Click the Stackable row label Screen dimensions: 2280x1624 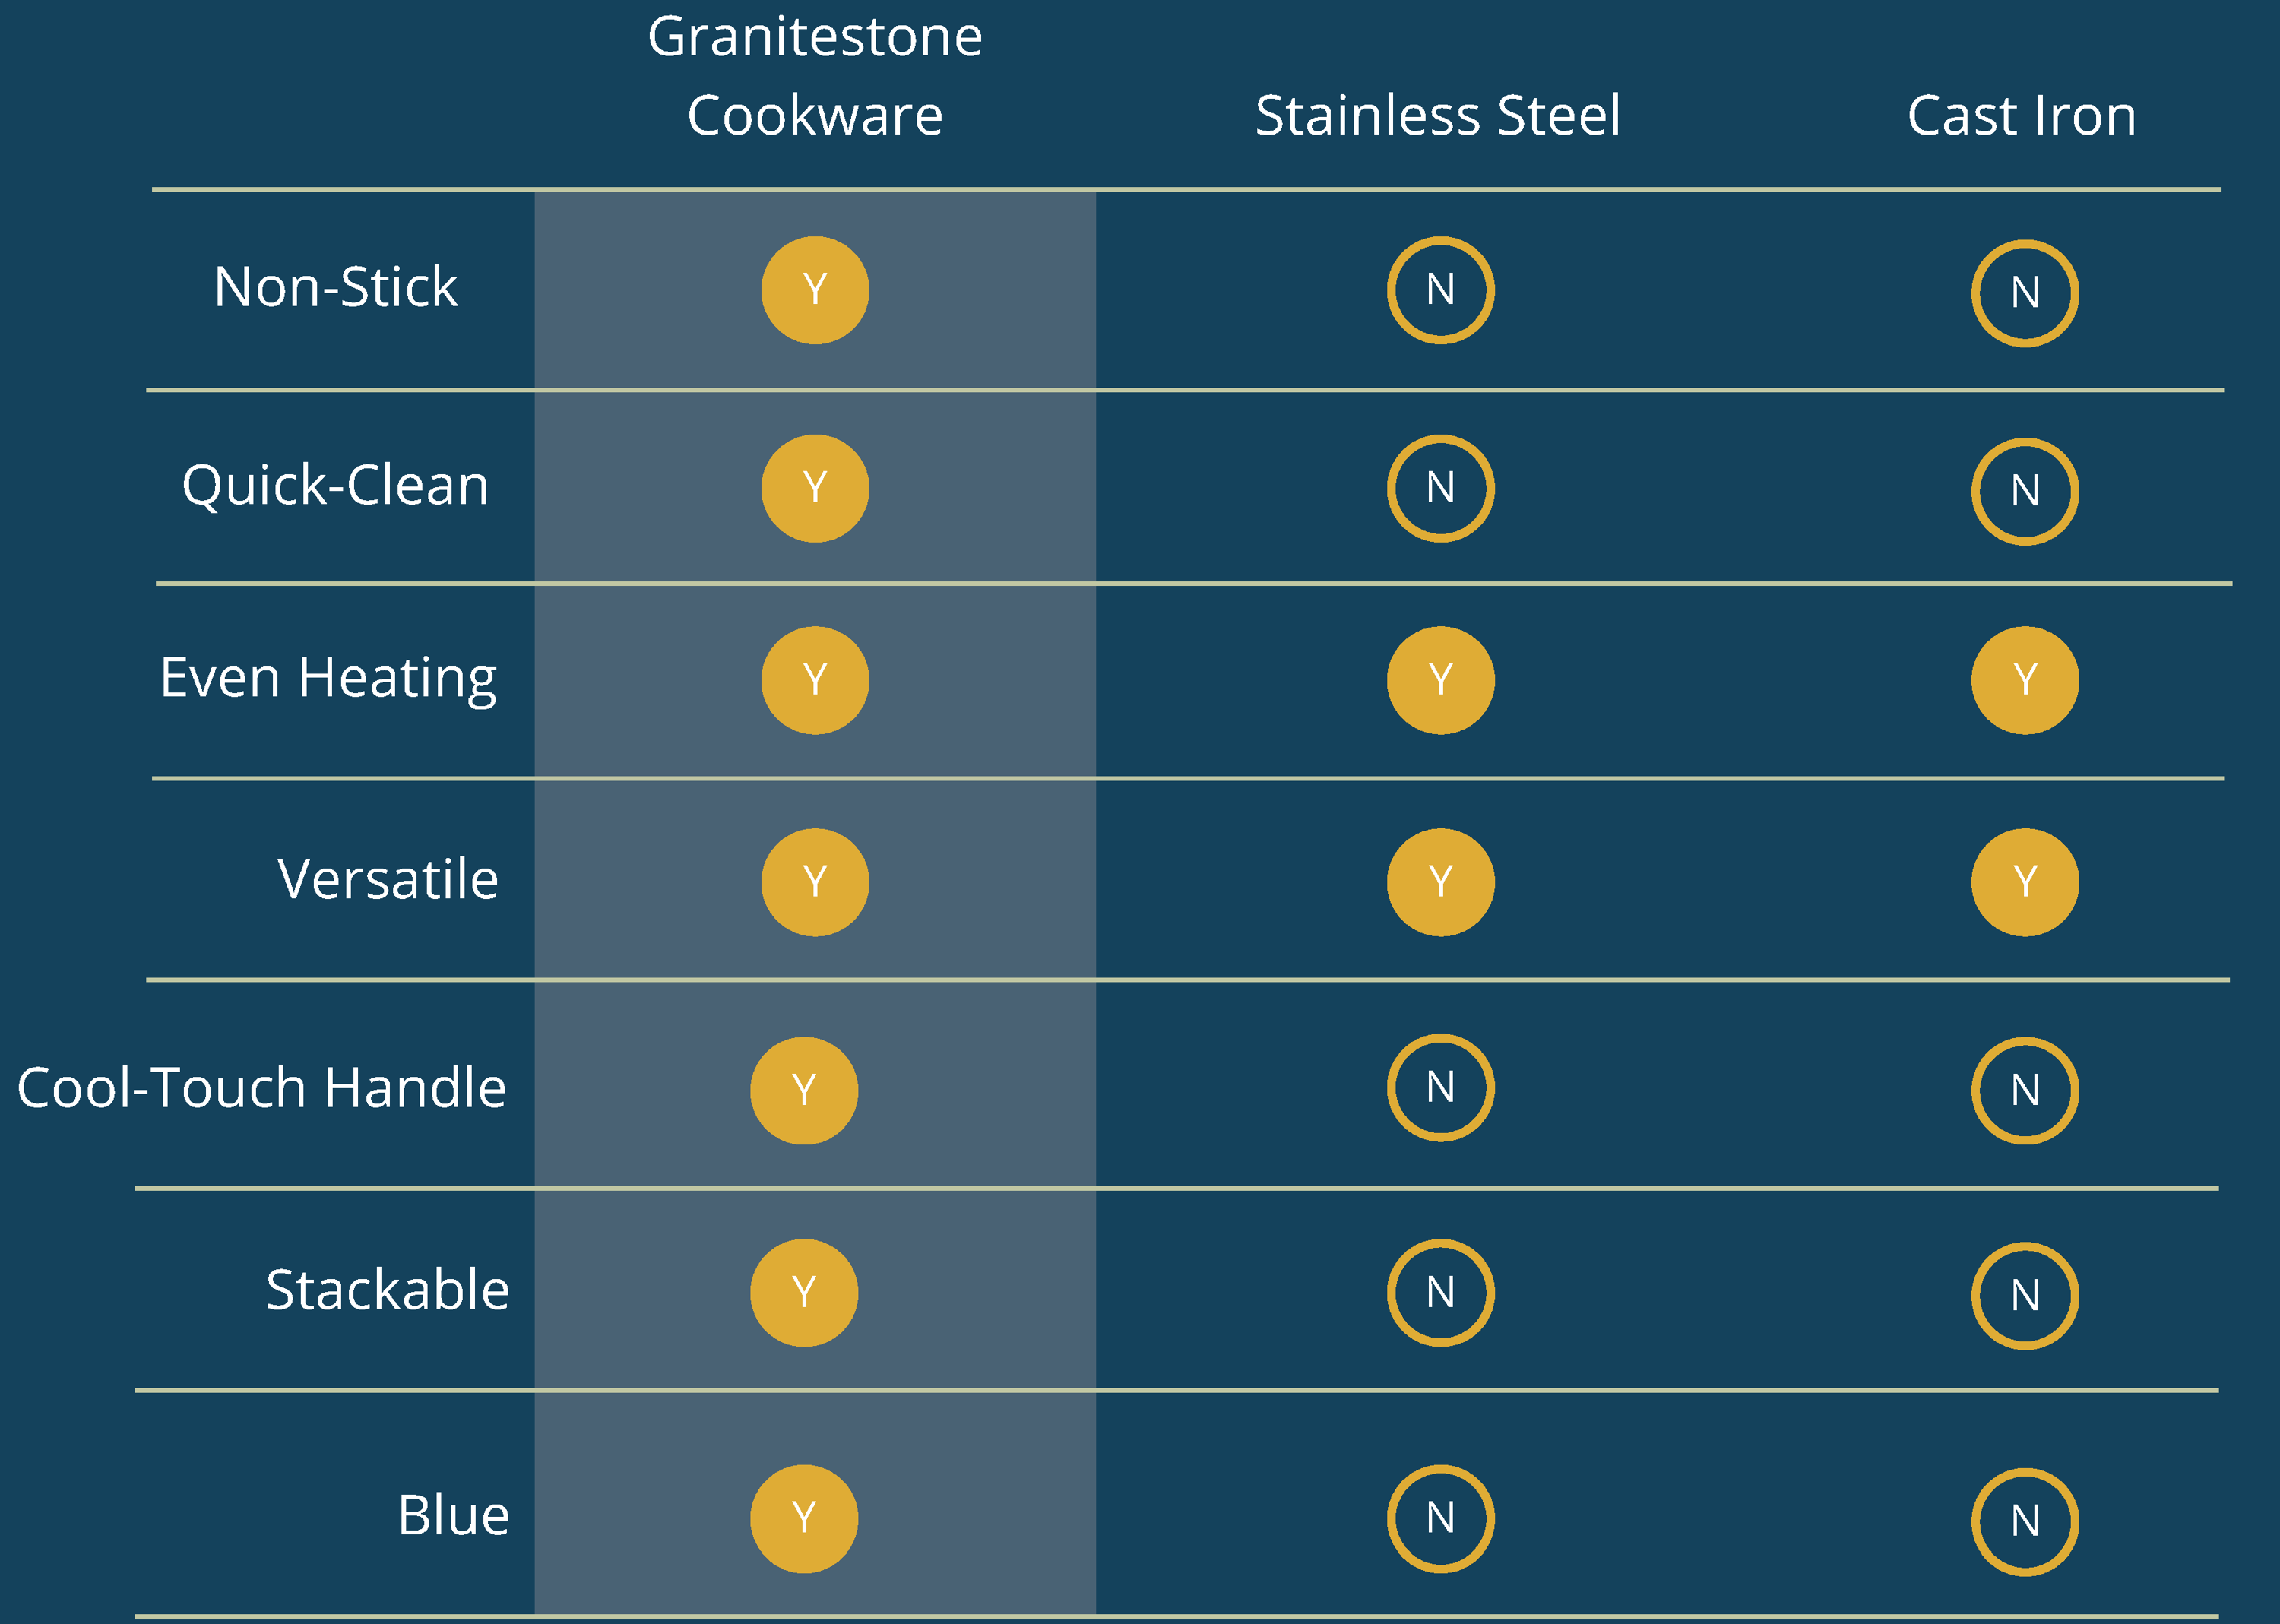[x=388, y=1290]
